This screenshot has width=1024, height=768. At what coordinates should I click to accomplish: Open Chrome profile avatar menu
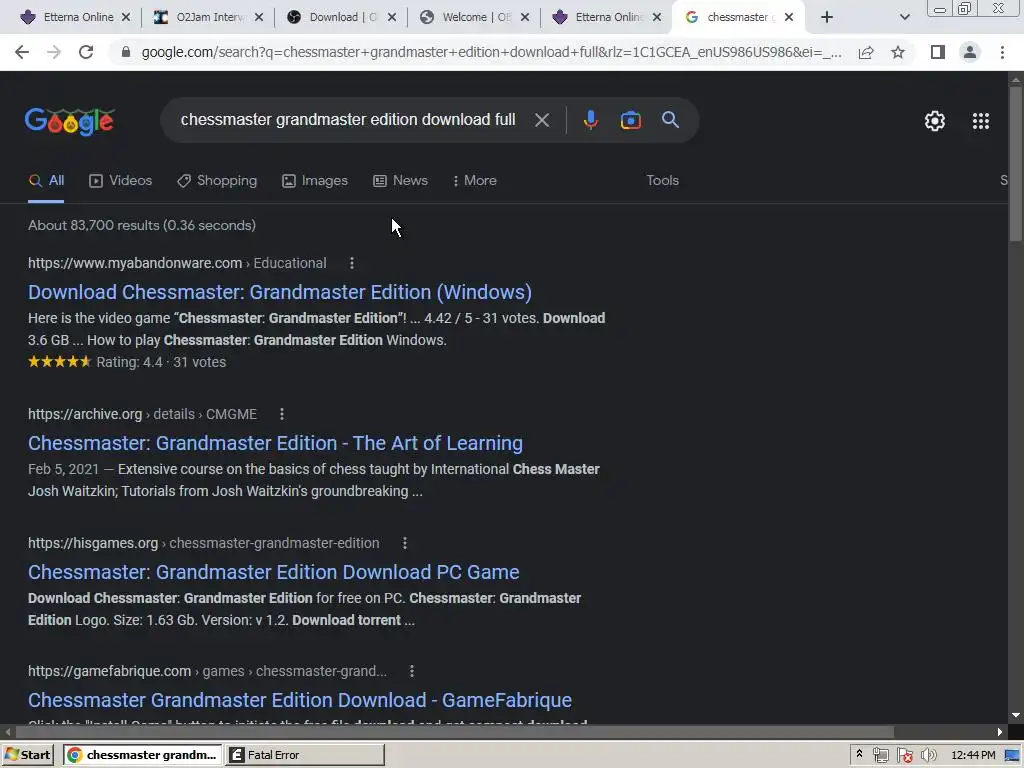coord(970,52)
